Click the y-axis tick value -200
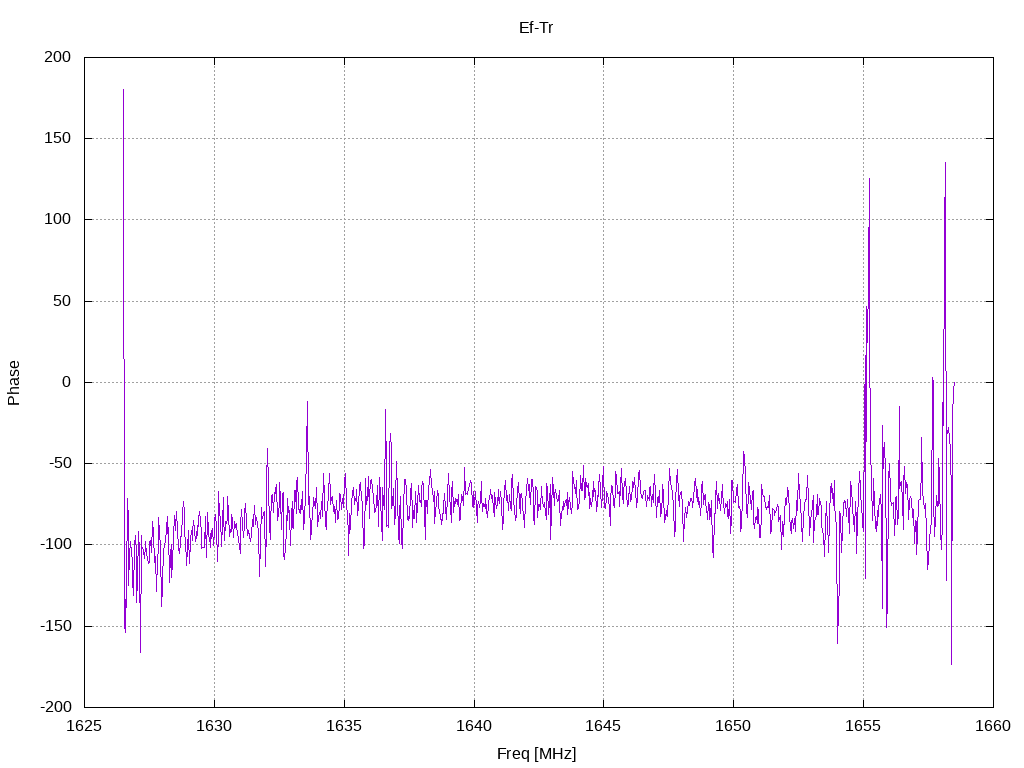The height and width of the screenshot is (768, 1024). coord(56,707)
